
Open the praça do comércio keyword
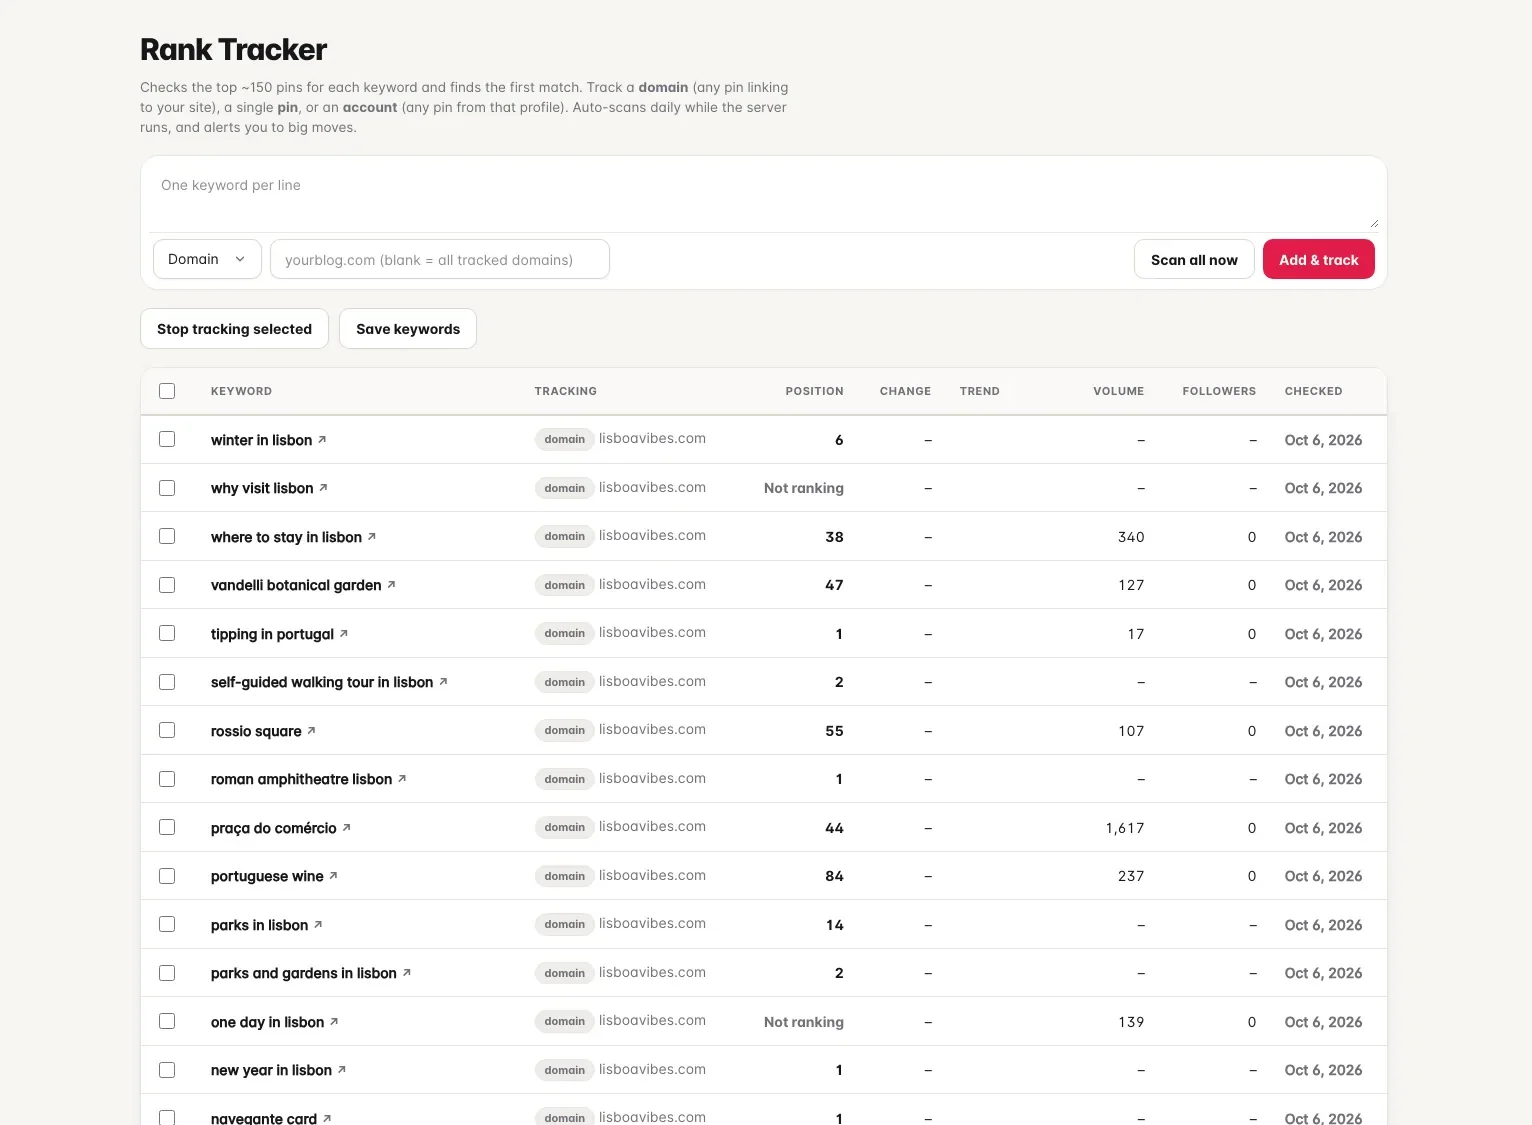tap(274, 828)
